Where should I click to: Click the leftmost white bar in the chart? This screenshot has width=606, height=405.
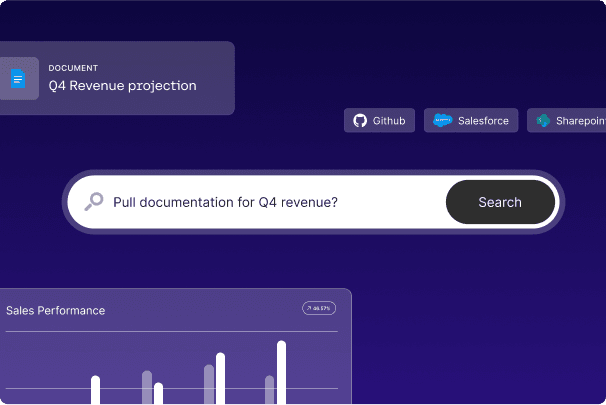[x=96, y=390]
